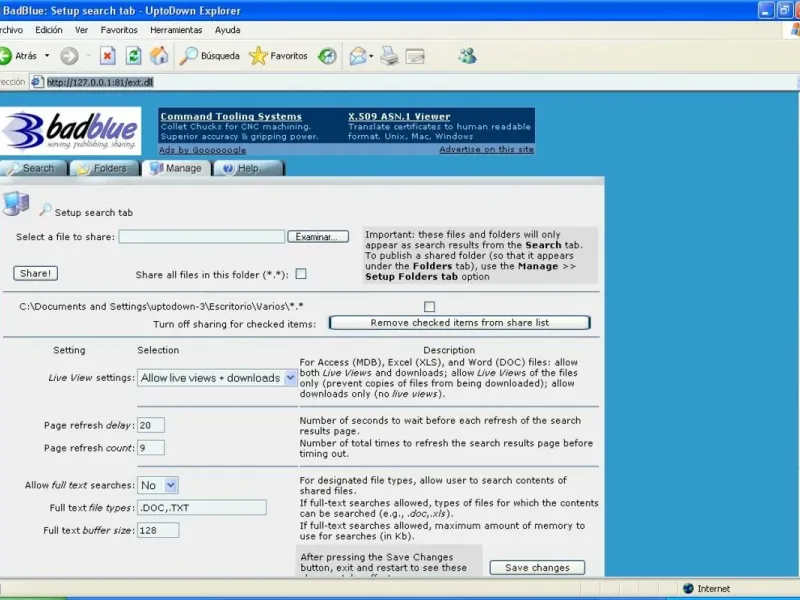The image size is (800, 600).
Task: Expand the Mail icon dropdown arrow
Action: point(371,56)
